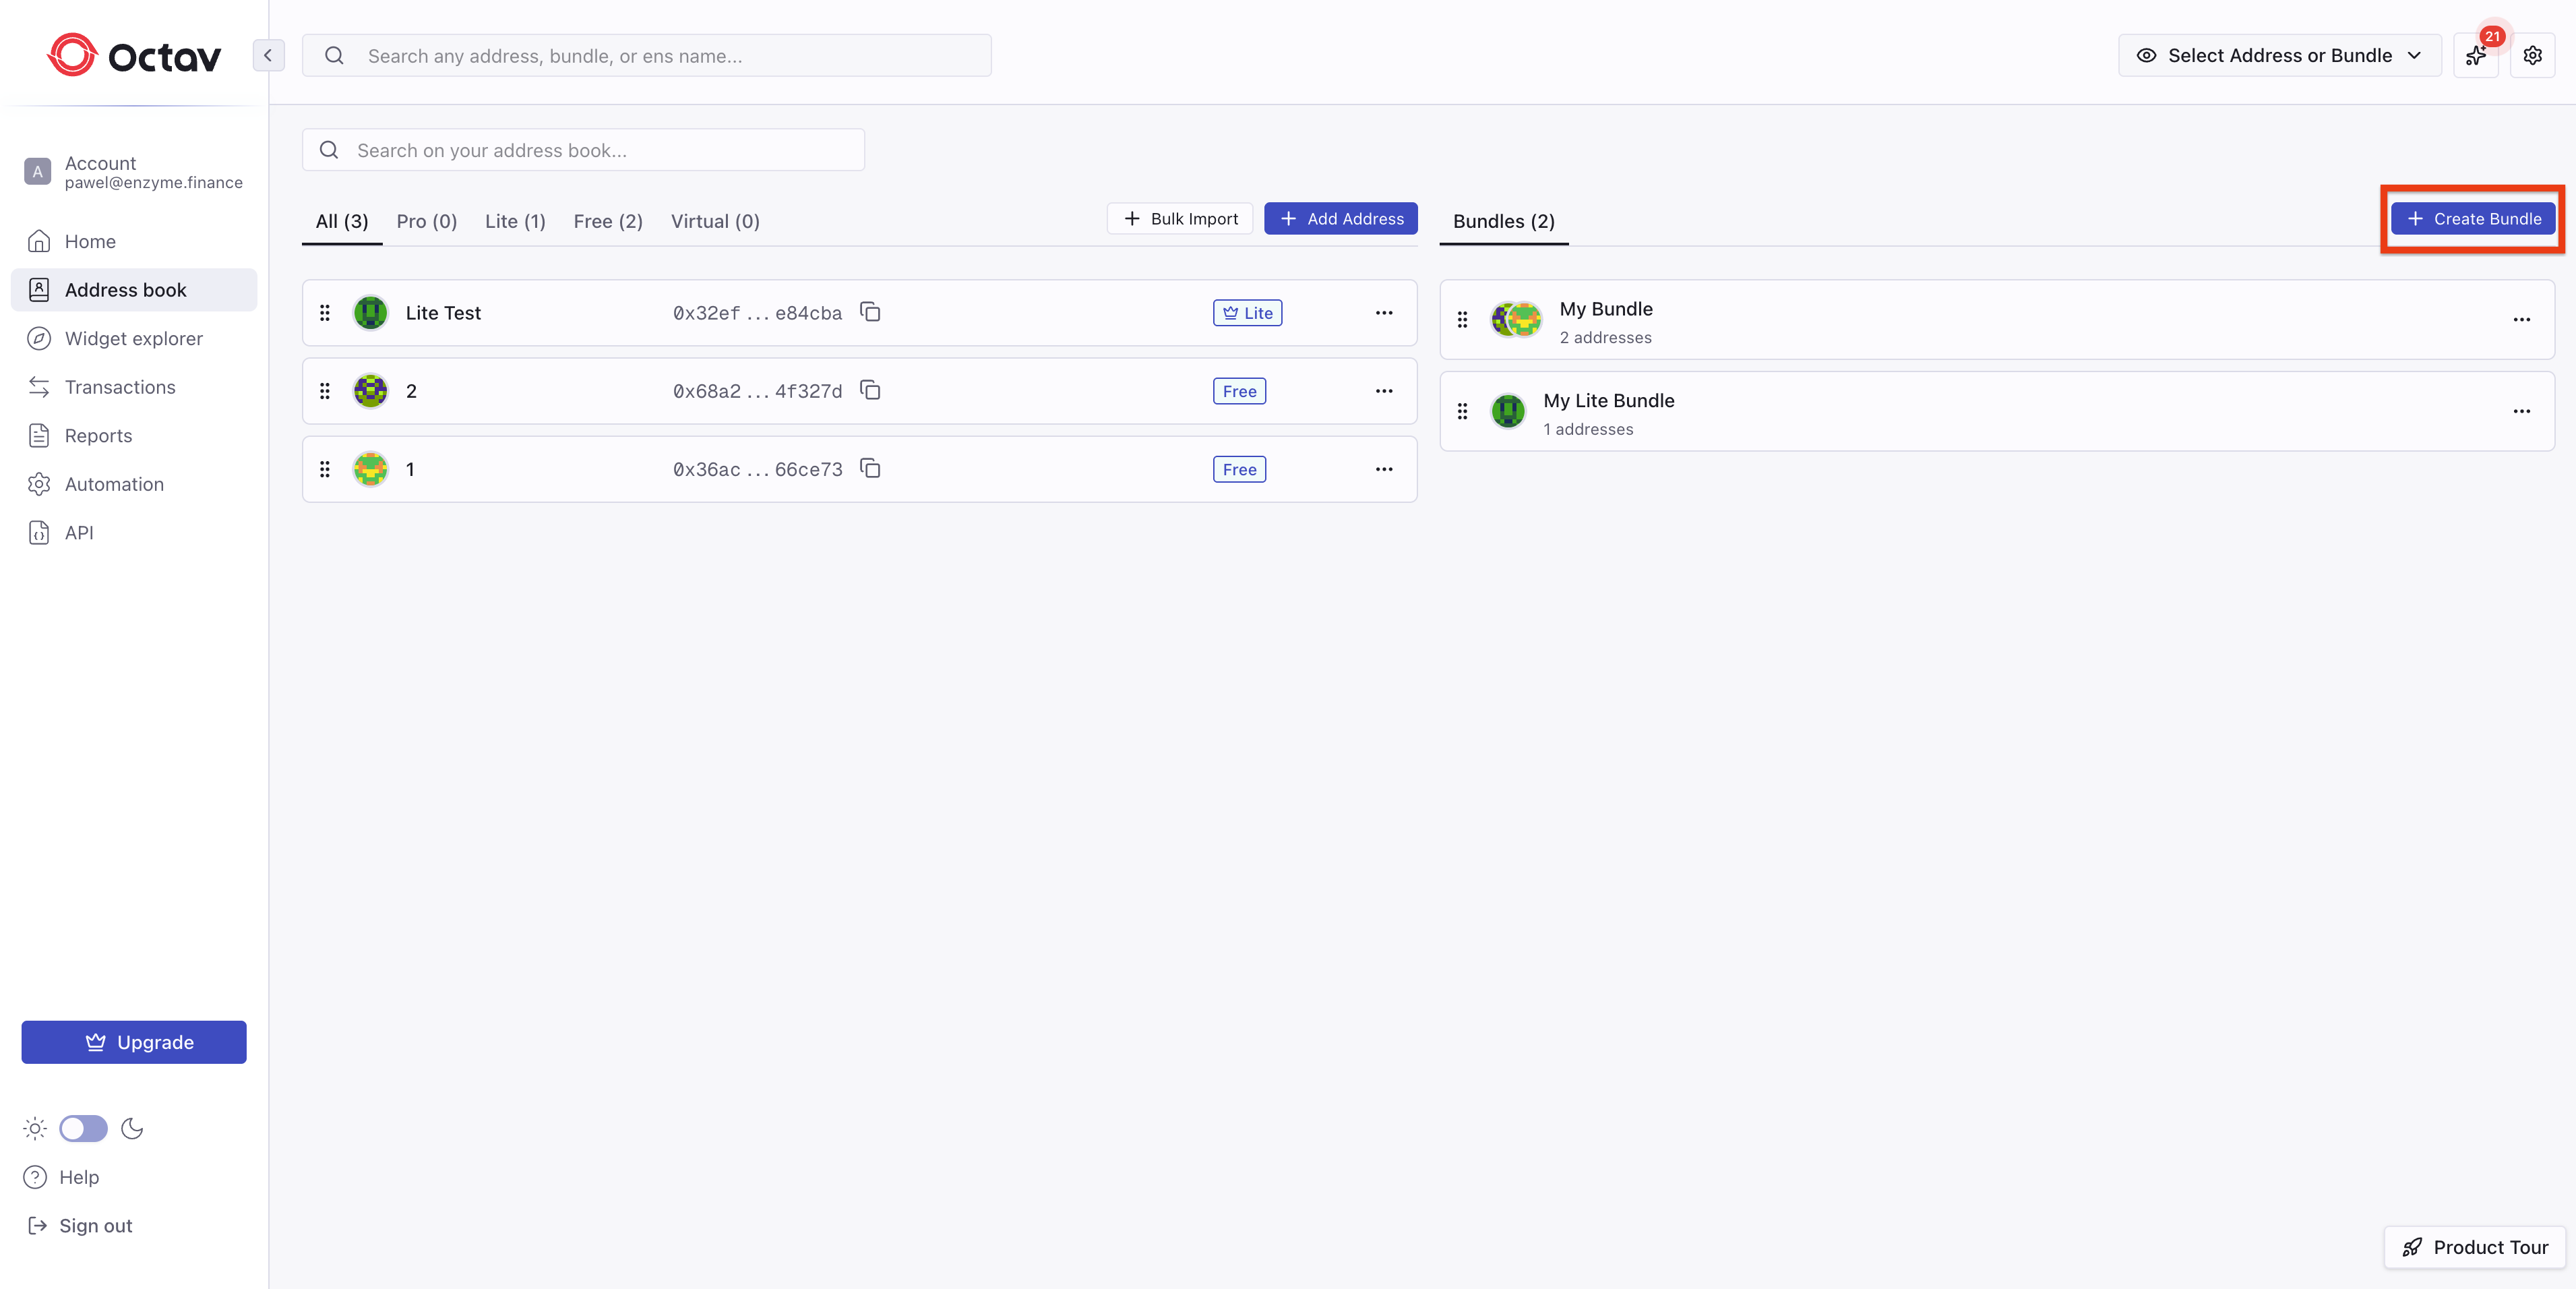Click the Lite badge on Lite Test
2576x1289 pixels.
[1247, 313]
